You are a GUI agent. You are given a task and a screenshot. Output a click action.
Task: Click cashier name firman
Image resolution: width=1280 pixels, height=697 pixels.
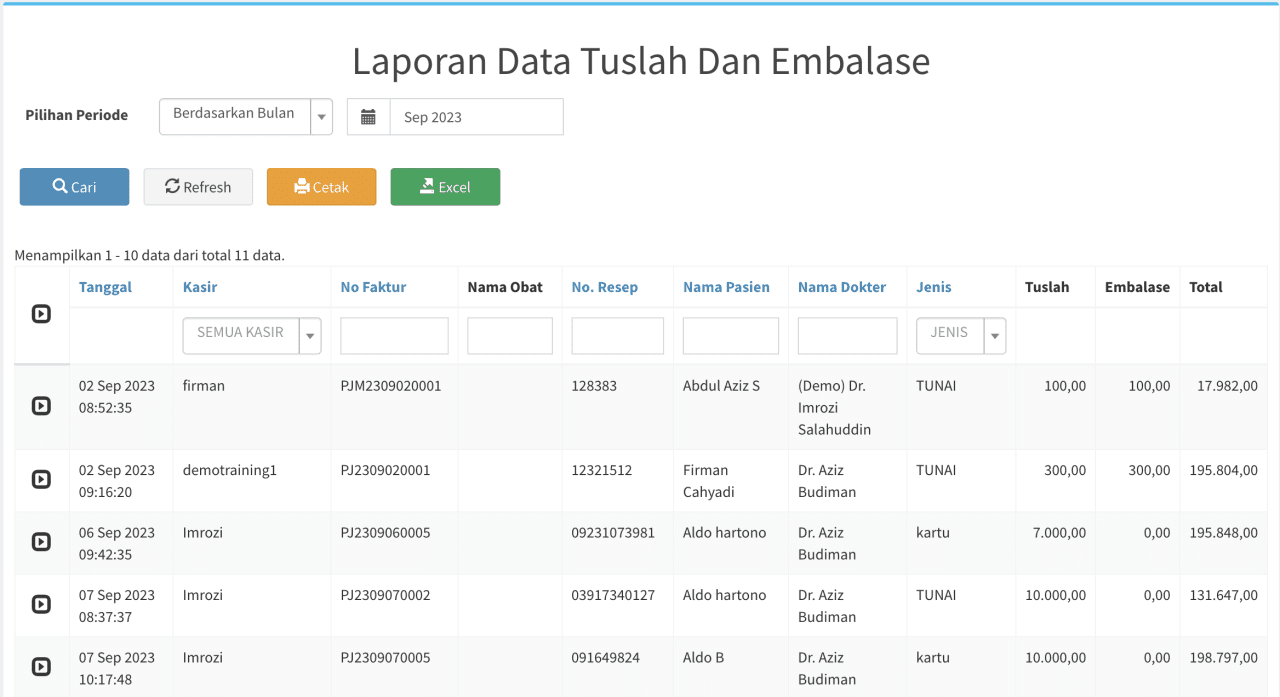click(204, 385)
